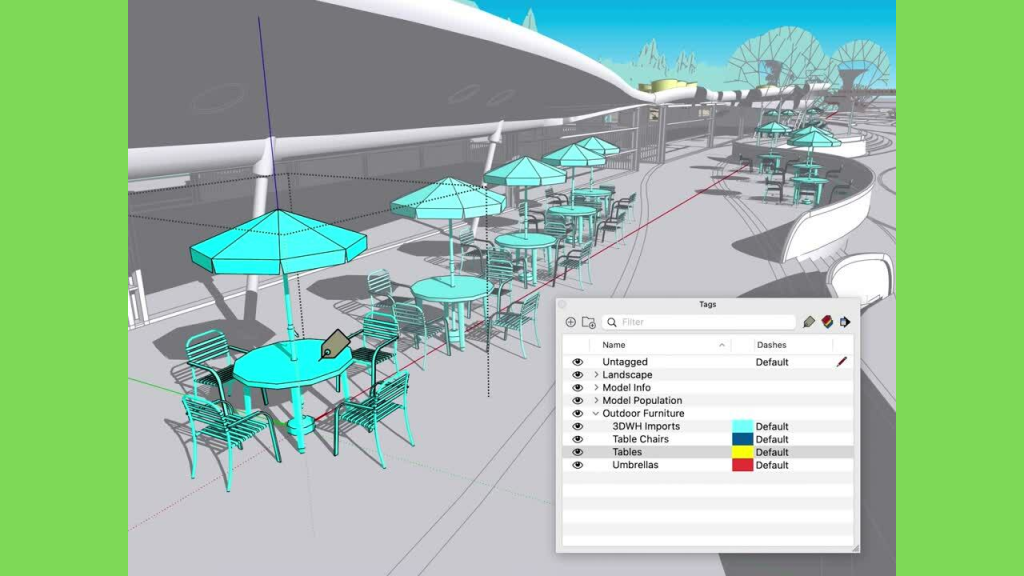Select the Umbrellas tag name
This screenshot has height=576, width=1024.
pyautogui.click(x=635, y=465)
